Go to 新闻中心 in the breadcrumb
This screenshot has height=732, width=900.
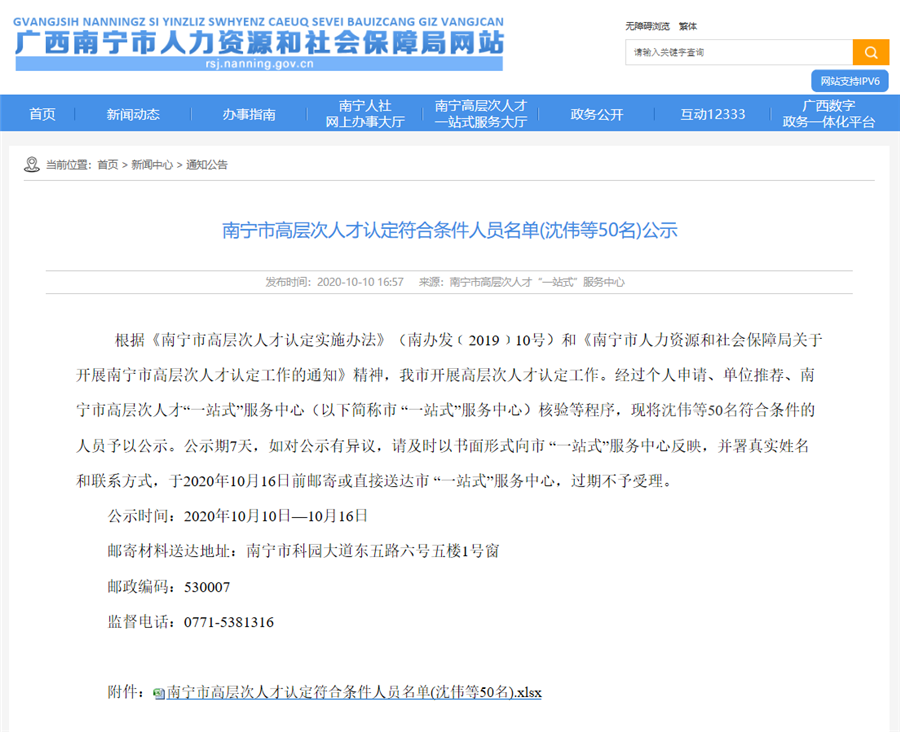[x=151, y=165]
